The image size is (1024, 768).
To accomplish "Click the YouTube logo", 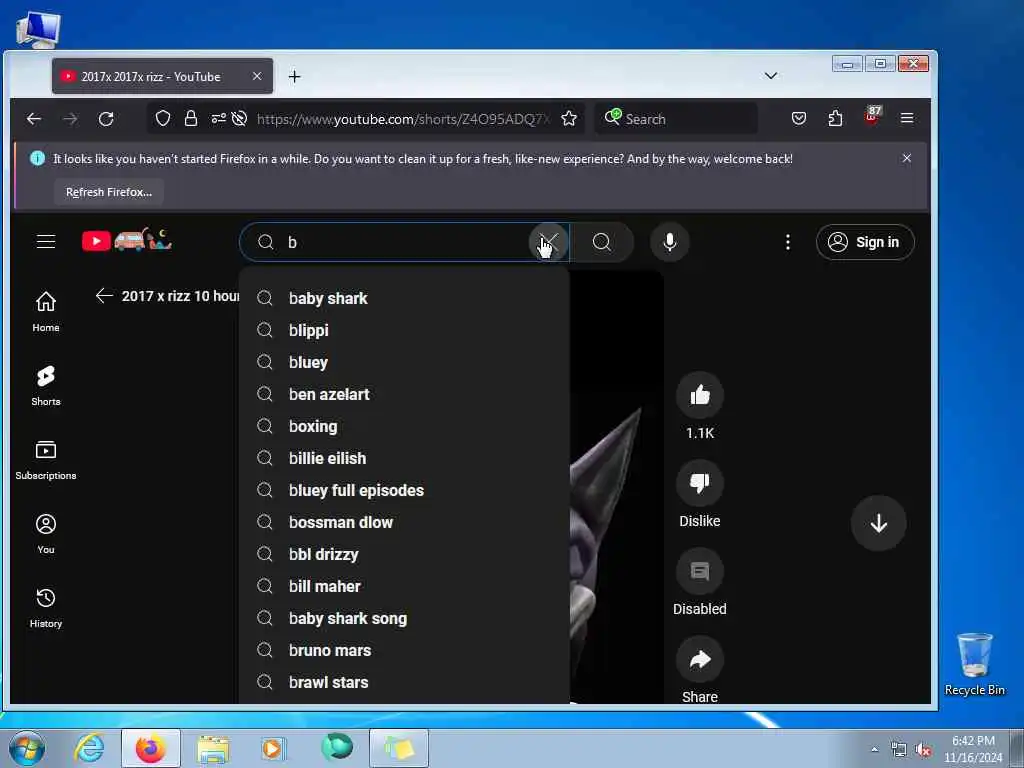I will click(x=127, y=240).
